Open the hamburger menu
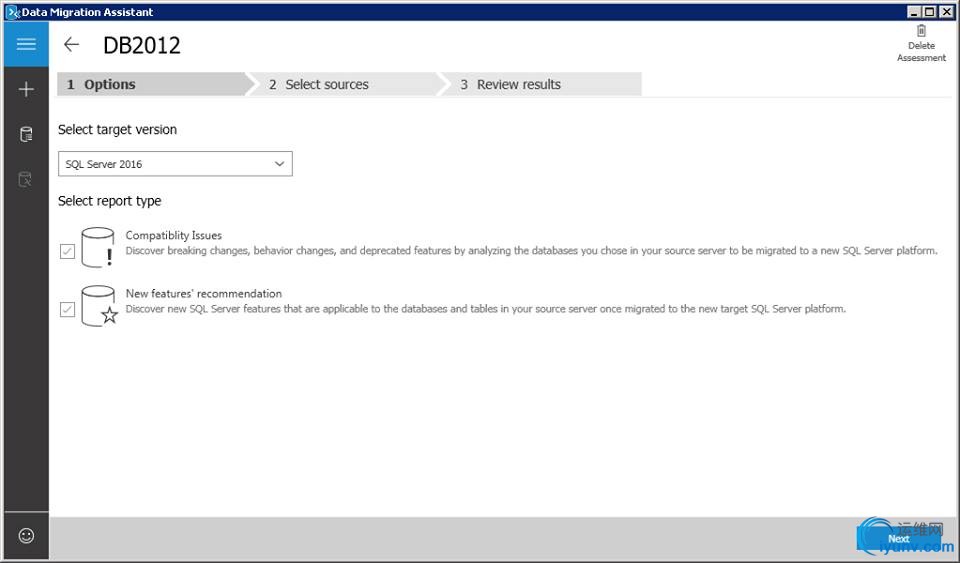 pos(26,44)
